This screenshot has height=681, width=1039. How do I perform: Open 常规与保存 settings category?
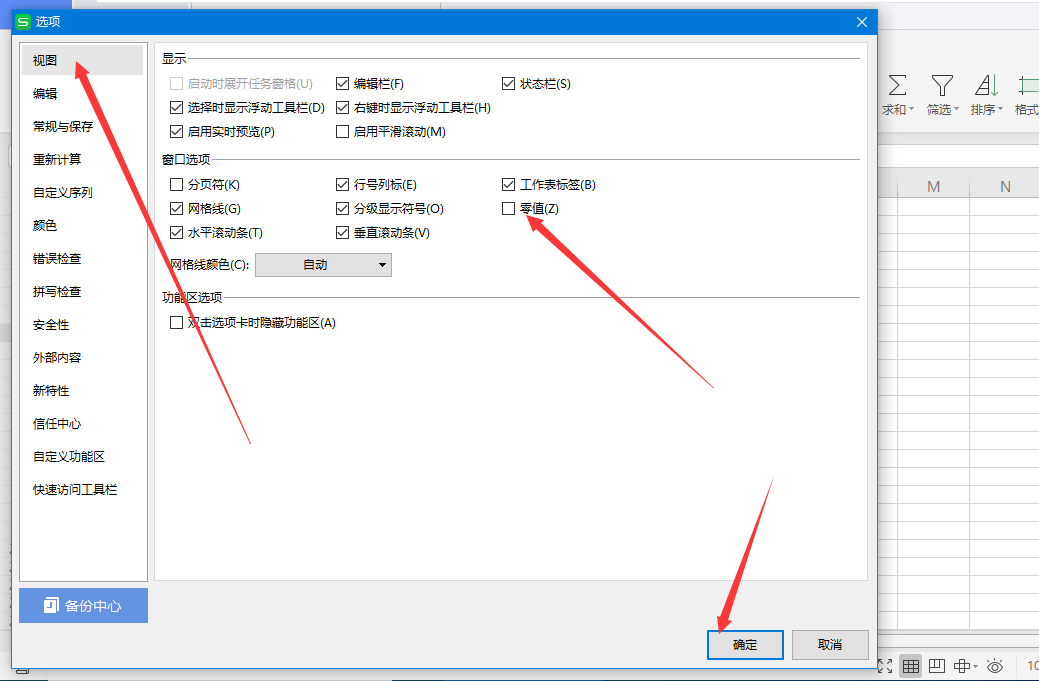tap(62, 127)
